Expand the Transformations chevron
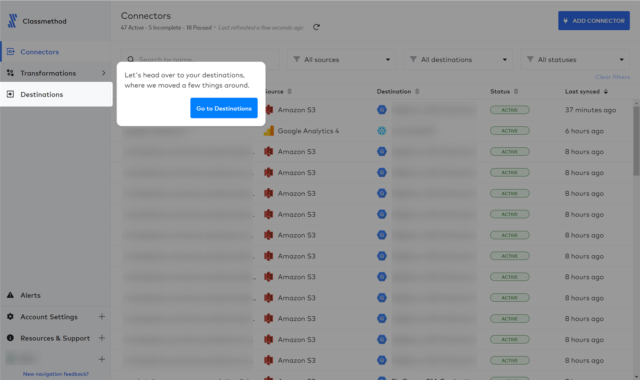640x380 pixels. coord(104,73)
